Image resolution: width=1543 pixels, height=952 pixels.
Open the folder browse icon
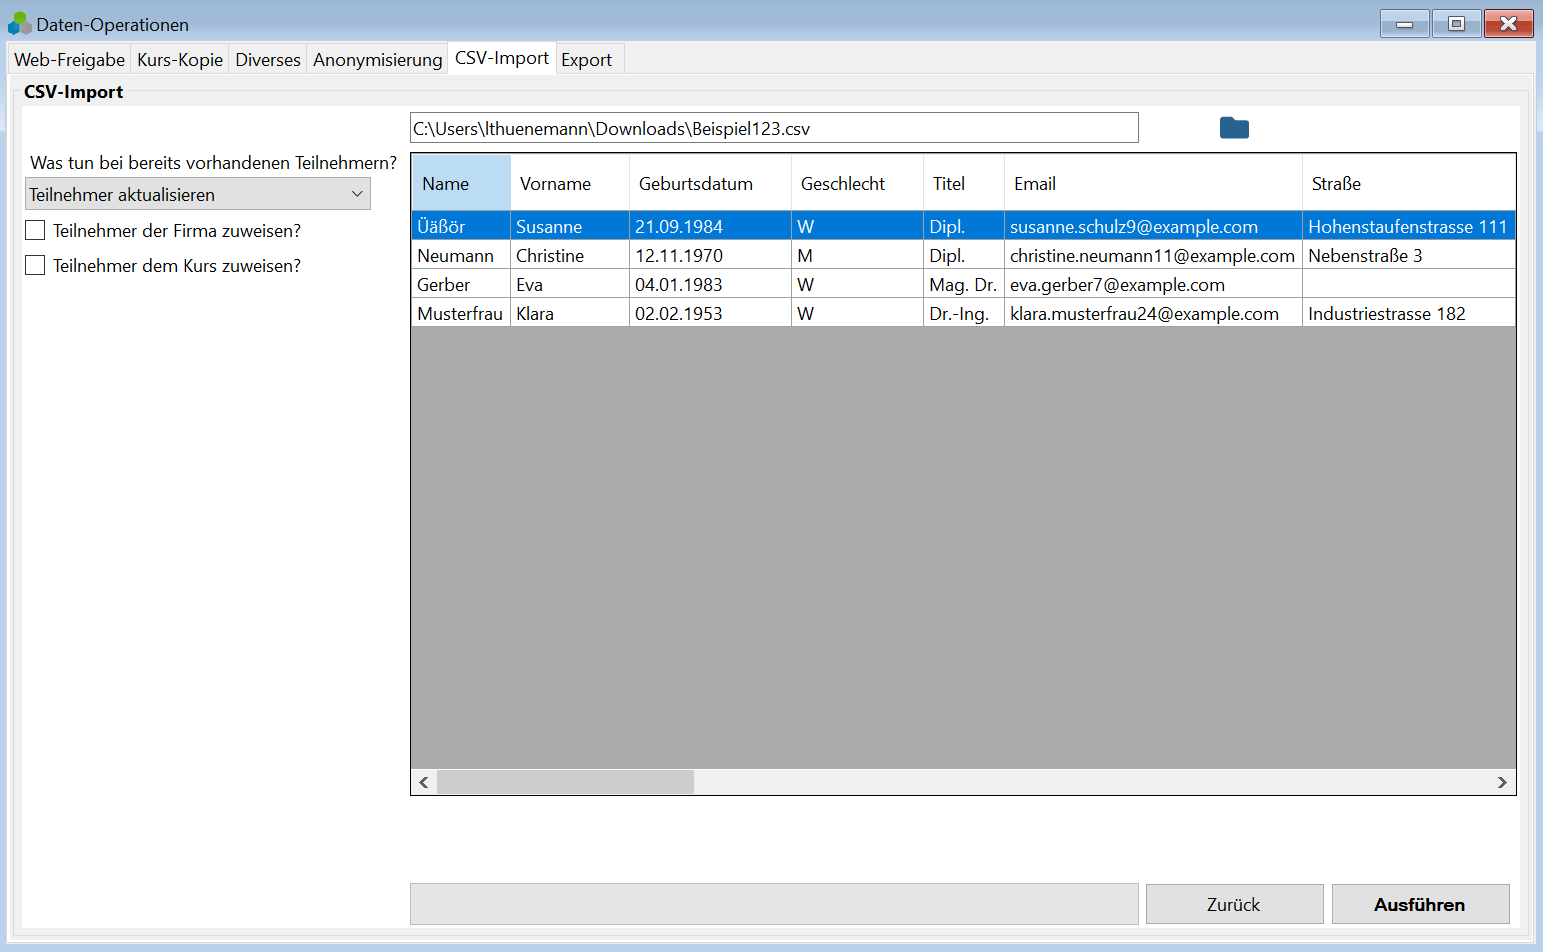click(1234, 128)
